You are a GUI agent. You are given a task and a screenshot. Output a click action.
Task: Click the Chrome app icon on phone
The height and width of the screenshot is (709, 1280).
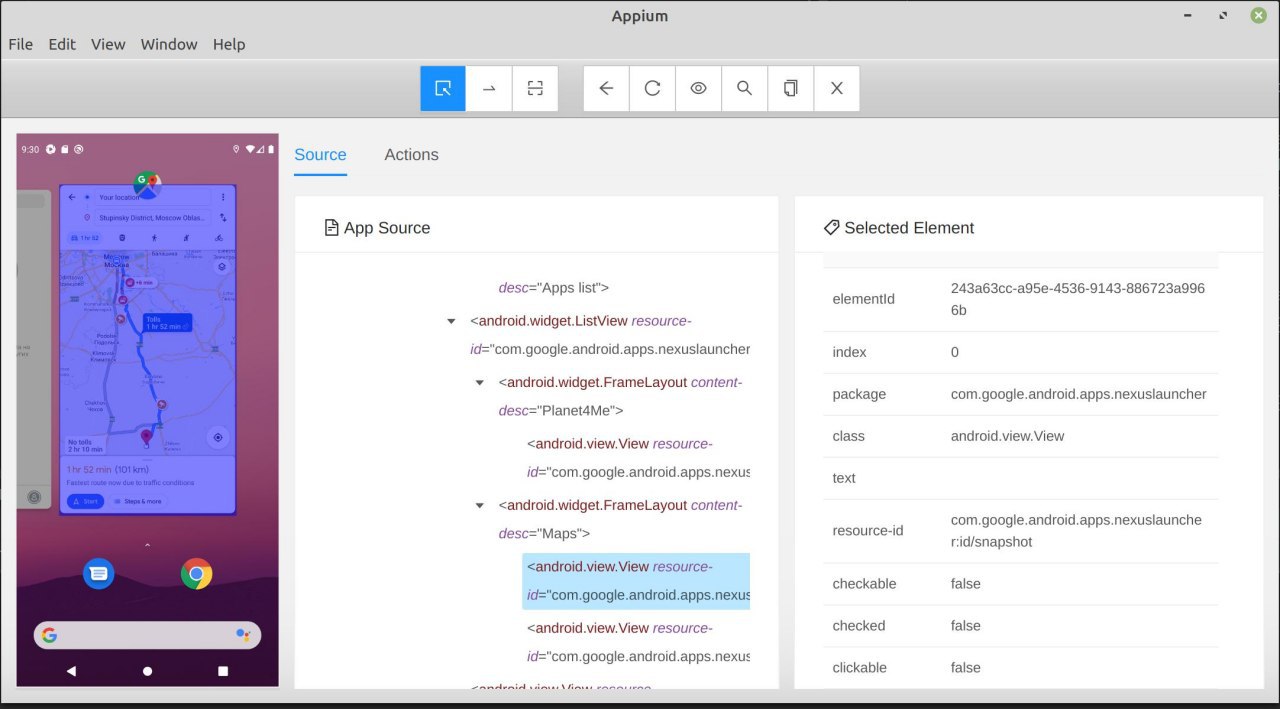click(196, 573)
